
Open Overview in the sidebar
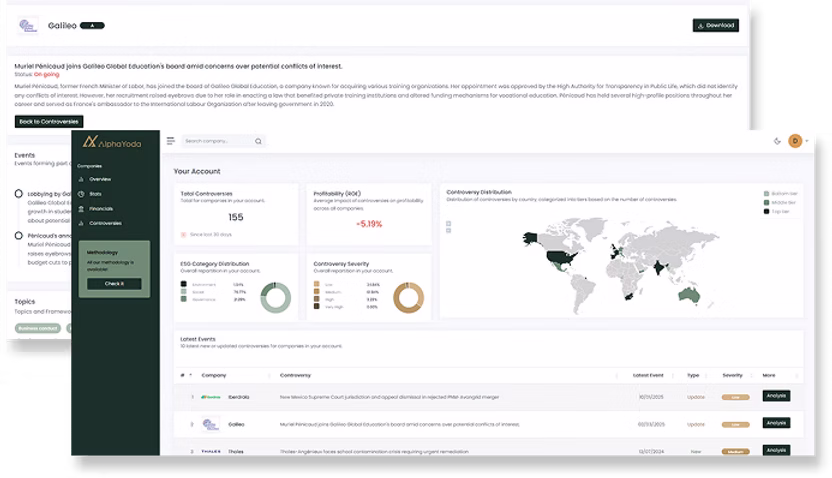(100, 179)
